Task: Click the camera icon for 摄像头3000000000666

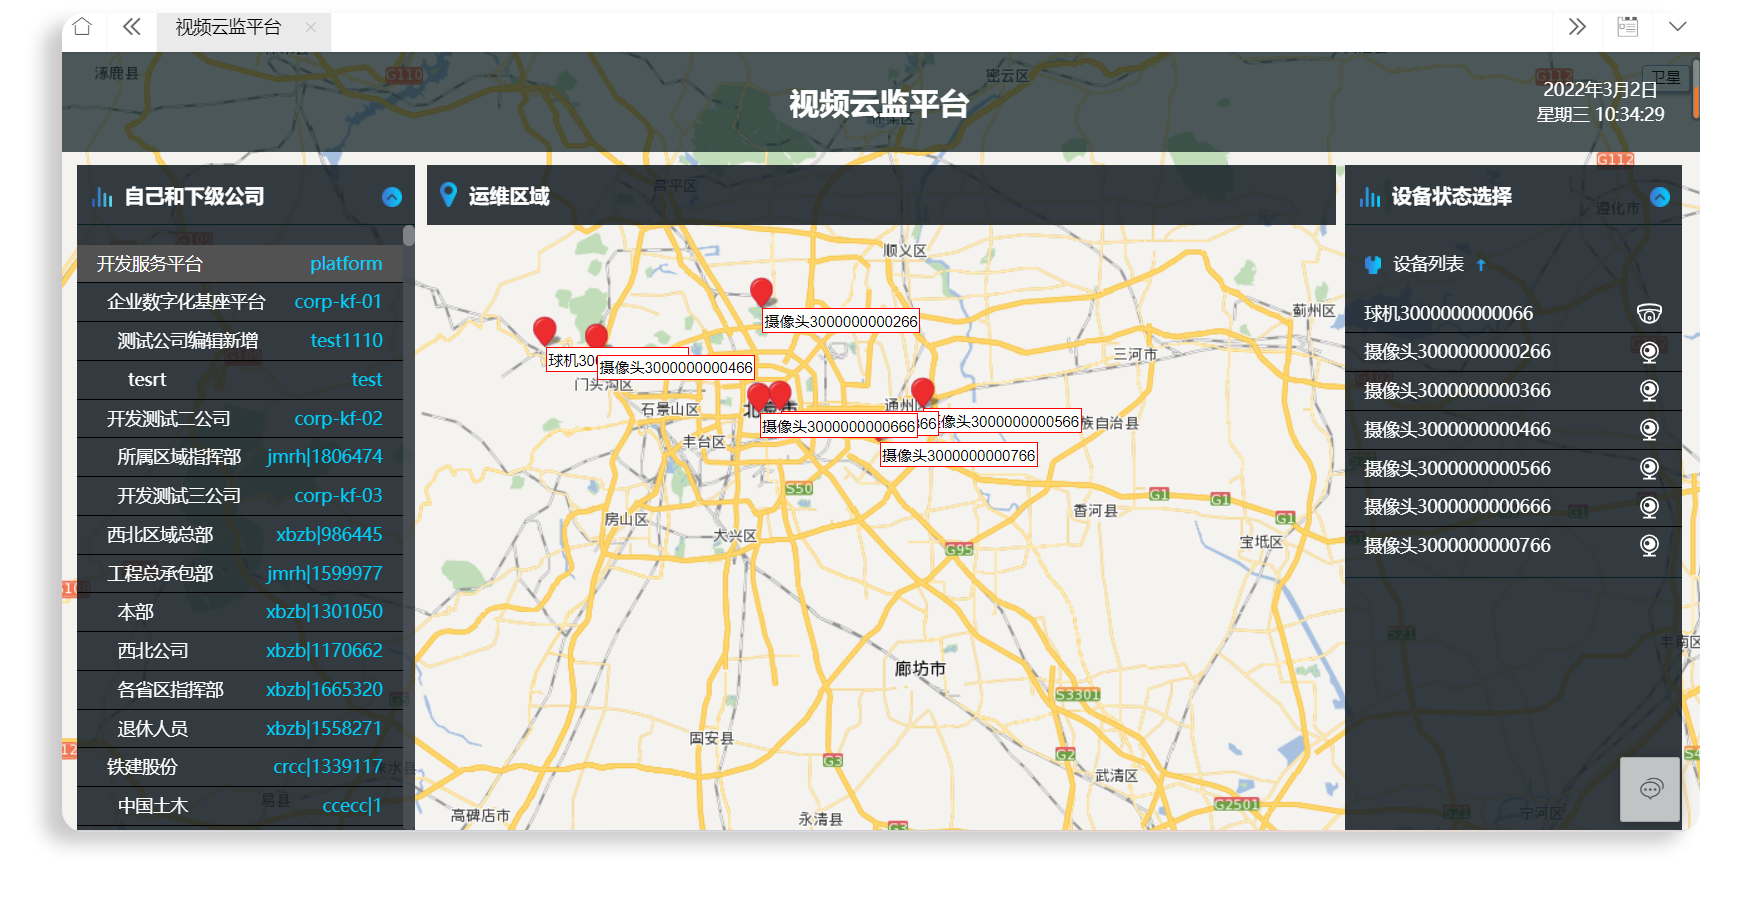Action: 1650,507
